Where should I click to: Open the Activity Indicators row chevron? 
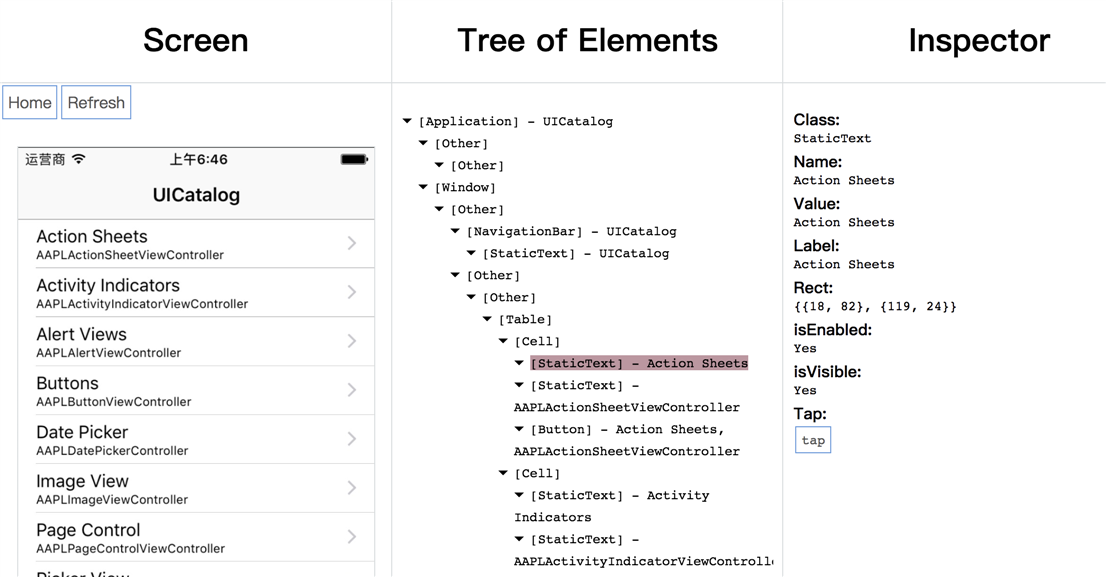click(352, 292)
